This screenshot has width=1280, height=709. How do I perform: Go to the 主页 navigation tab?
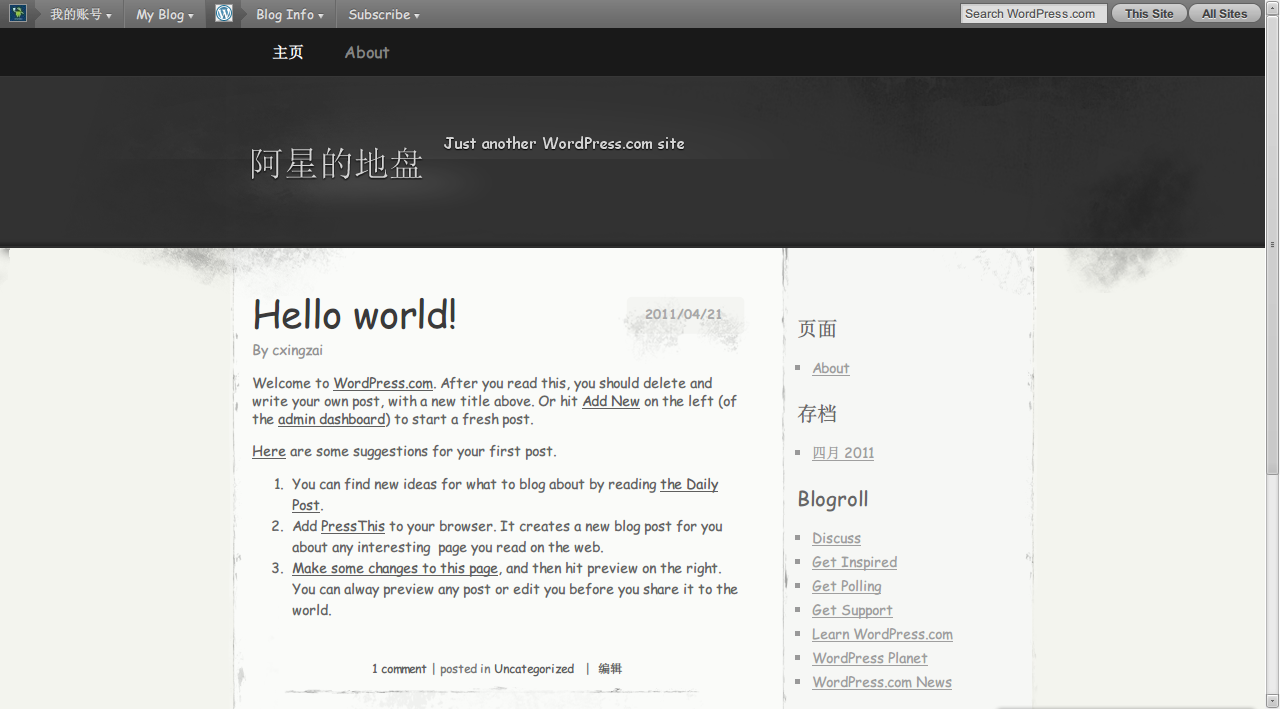[288, 52]
